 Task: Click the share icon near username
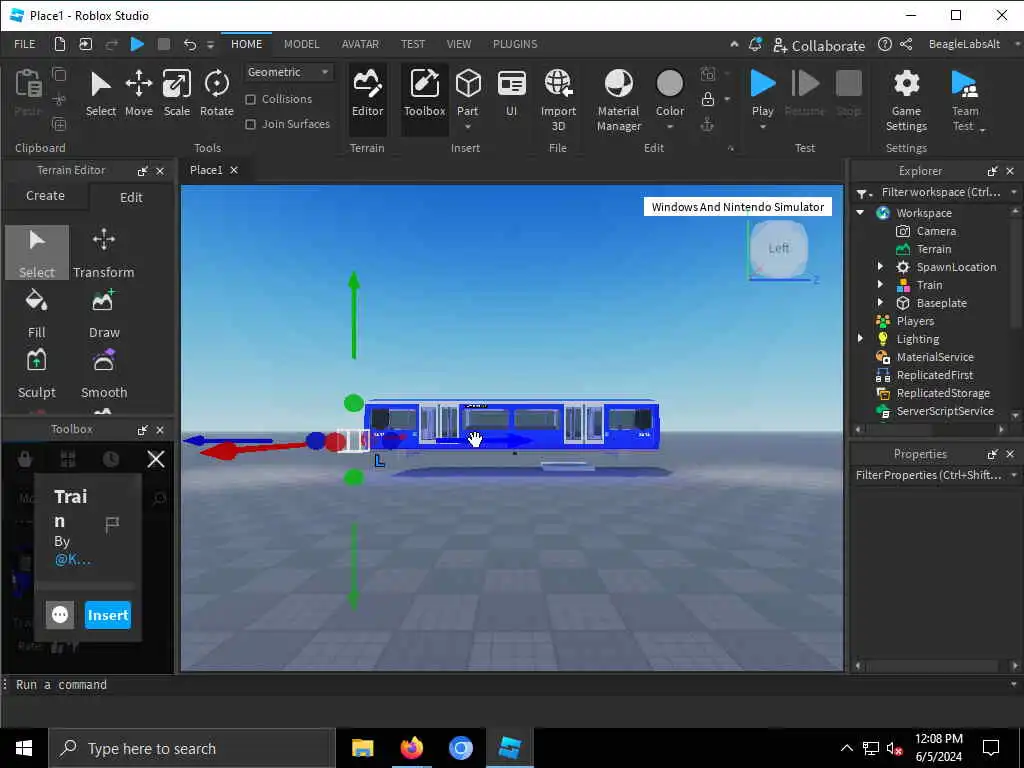(906, 44)
